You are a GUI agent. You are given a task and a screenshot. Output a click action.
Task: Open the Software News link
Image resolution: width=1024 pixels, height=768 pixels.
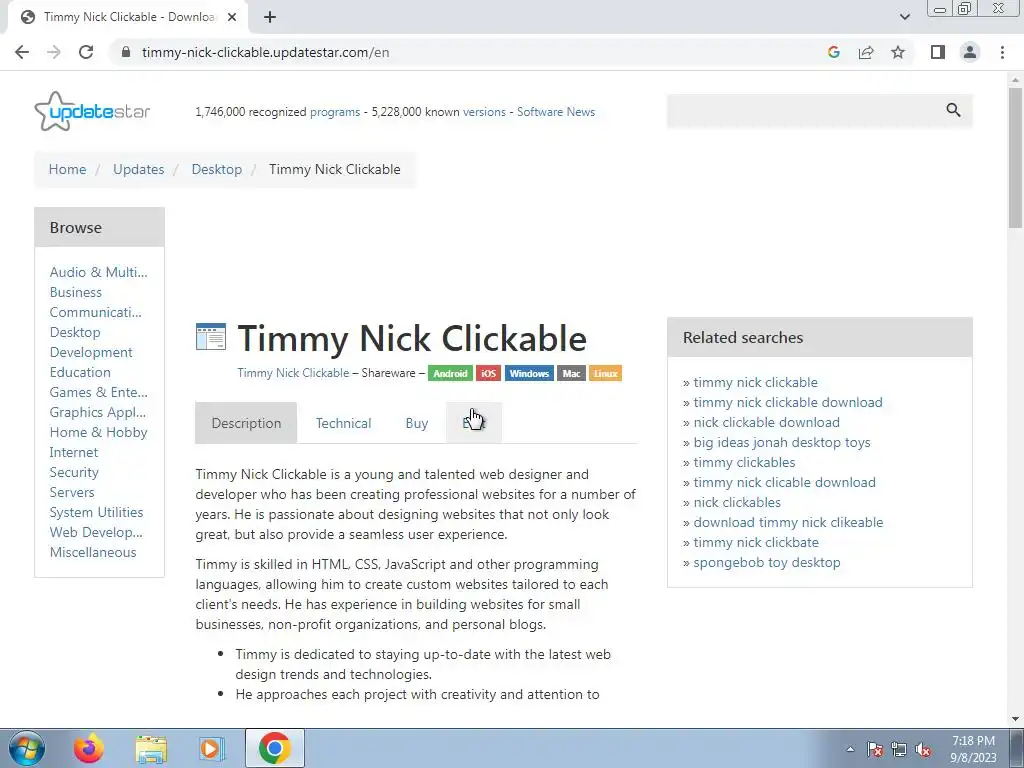click(556, 112)
